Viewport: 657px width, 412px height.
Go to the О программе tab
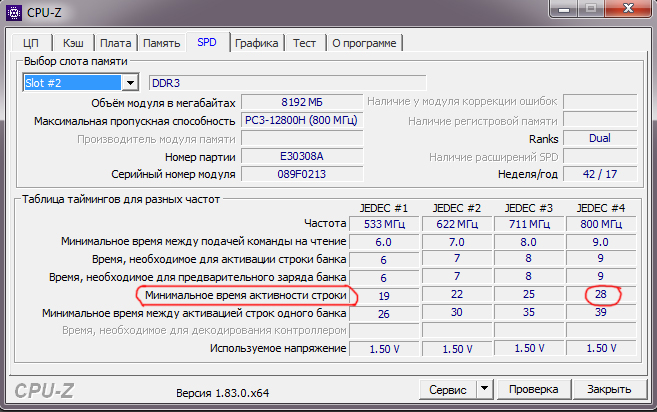coord(364,43)
